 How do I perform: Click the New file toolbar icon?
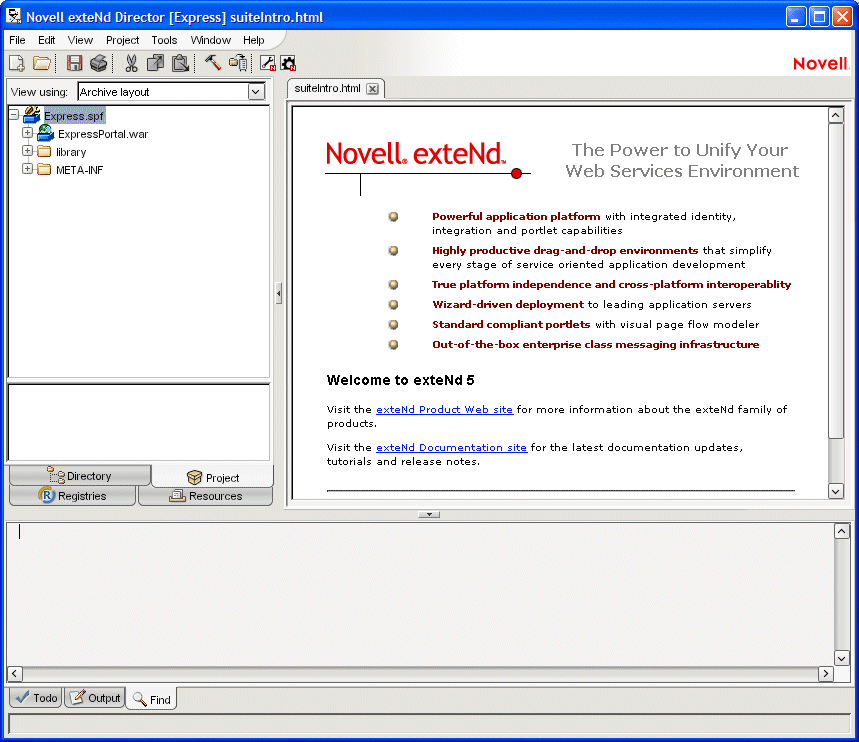coord(17,63)
